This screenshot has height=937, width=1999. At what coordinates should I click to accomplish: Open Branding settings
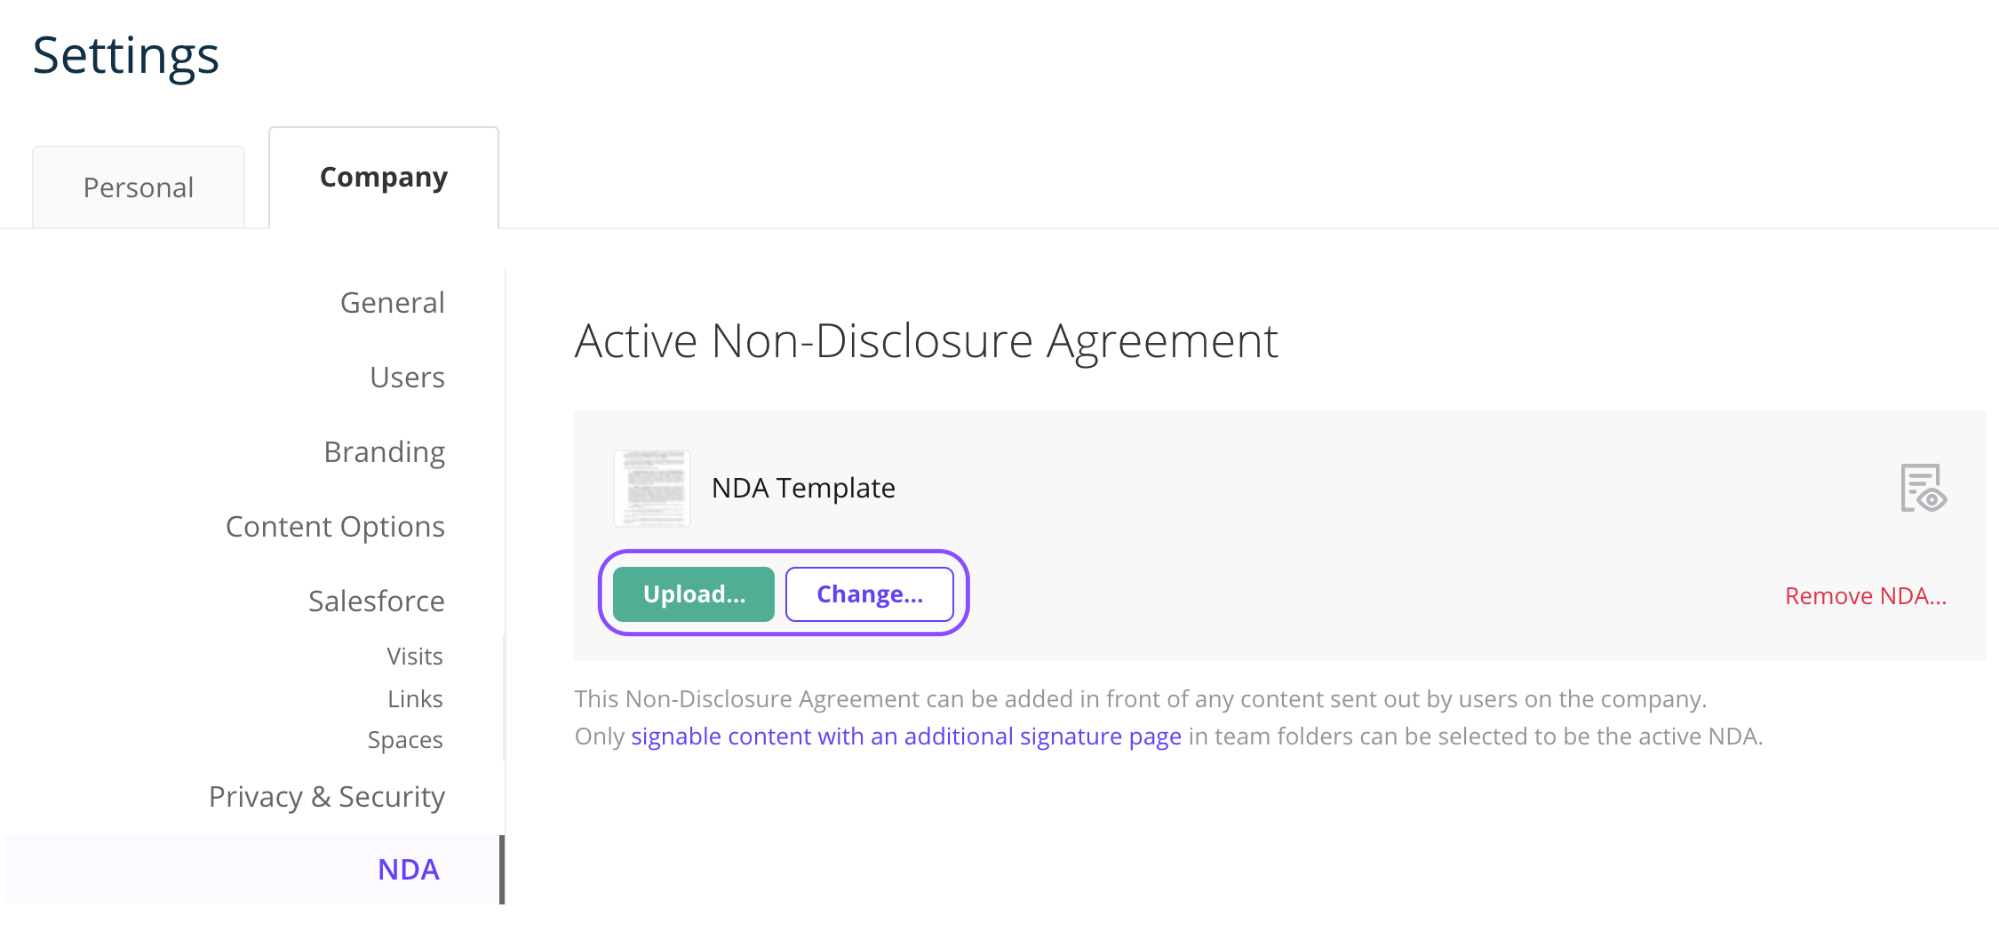click(384, 452)
